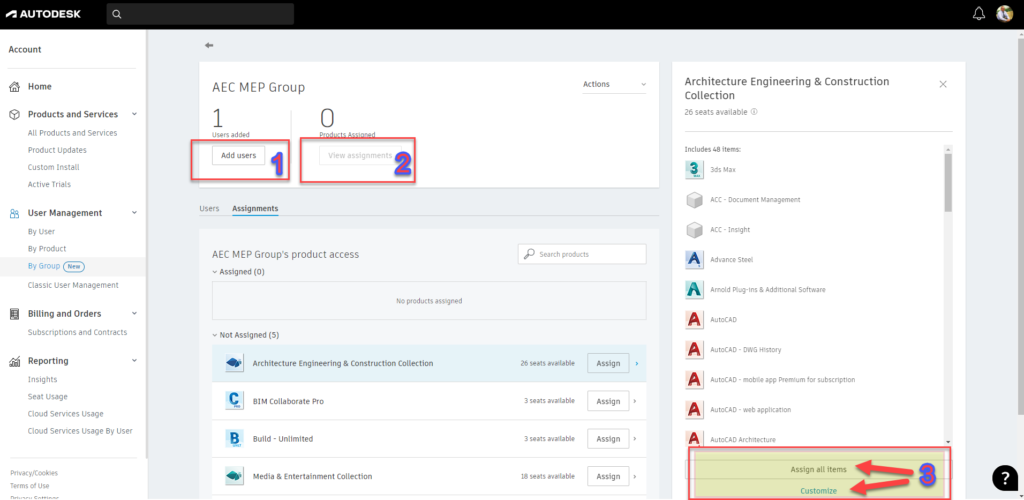Click the Home house icon
The image size is (1024, 500).
click(15, 86)
